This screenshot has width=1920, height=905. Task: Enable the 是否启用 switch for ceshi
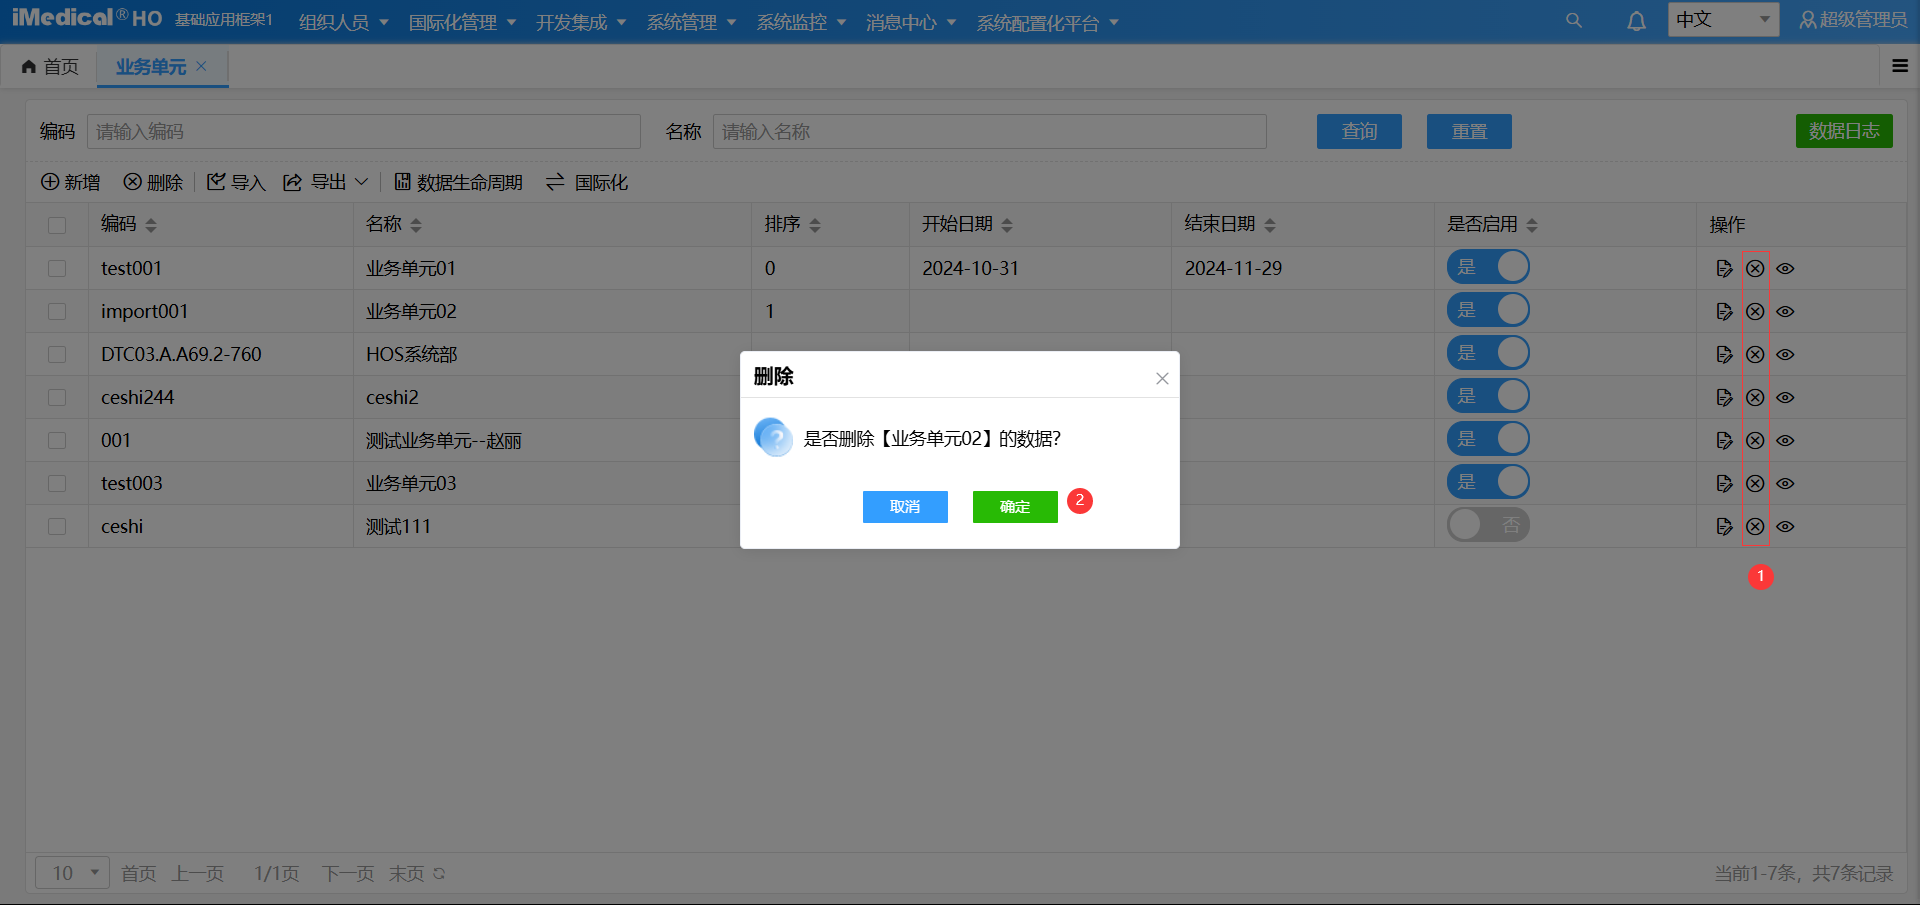coord(1488,525)
